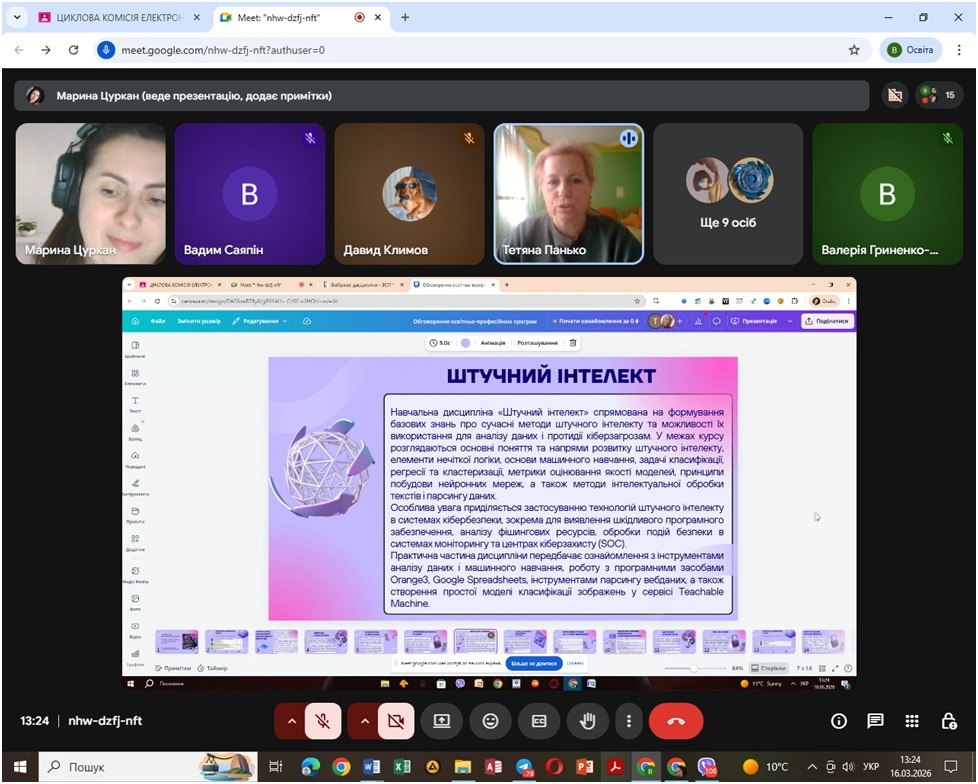Expand video settings arrow beside camera
This screenshot has width=978, height=784.
364,720
